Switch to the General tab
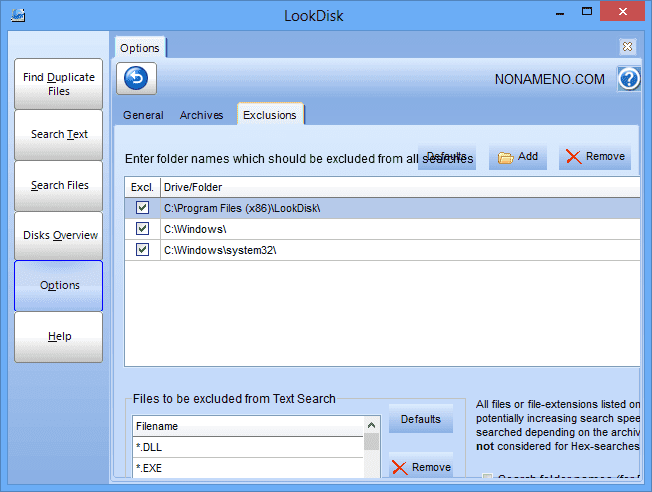 143,115
